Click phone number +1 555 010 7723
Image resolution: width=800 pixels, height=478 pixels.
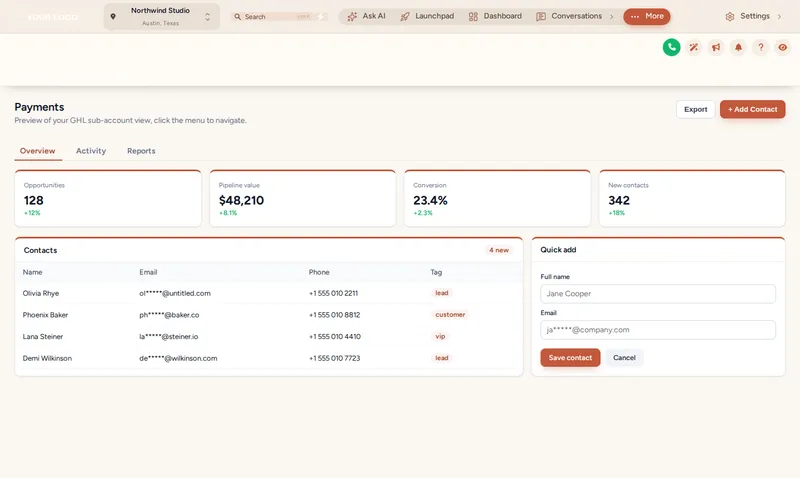click(335, 358)
